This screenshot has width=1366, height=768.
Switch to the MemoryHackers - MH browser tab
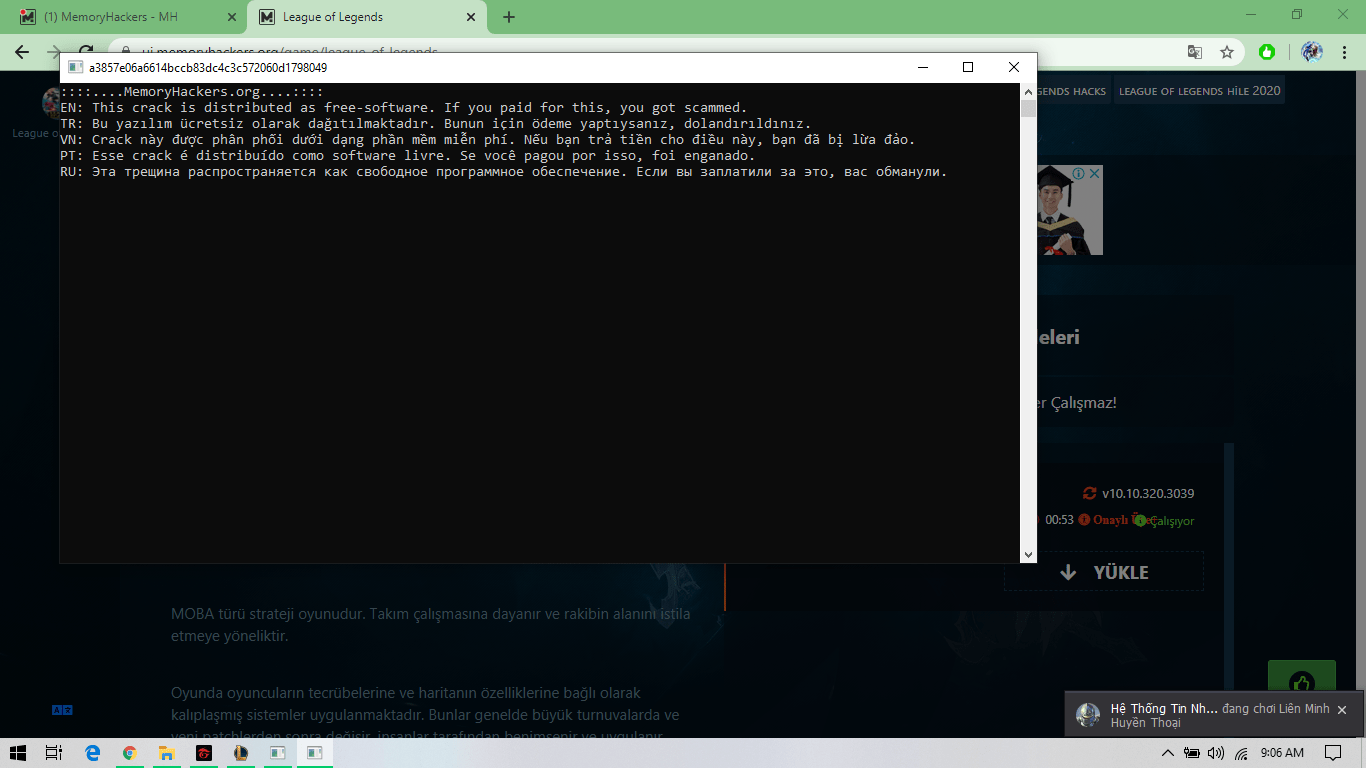(127, 17)
